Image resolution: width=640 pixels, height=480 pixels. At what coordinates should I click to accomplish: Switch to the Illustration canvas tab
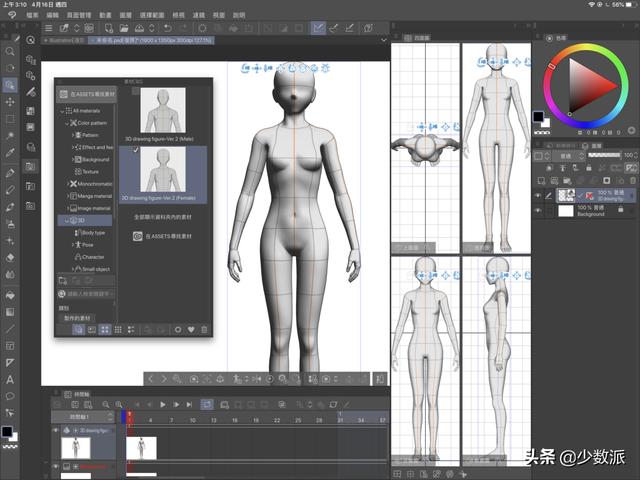[64, 40]
